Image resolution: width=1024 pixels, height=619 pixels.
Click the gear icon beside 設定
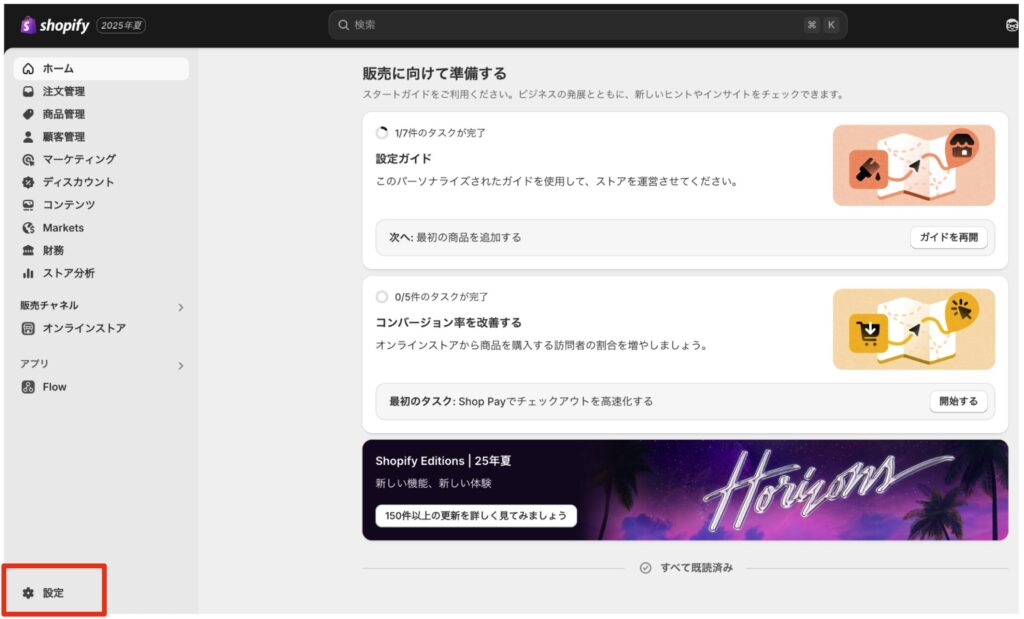28,593
